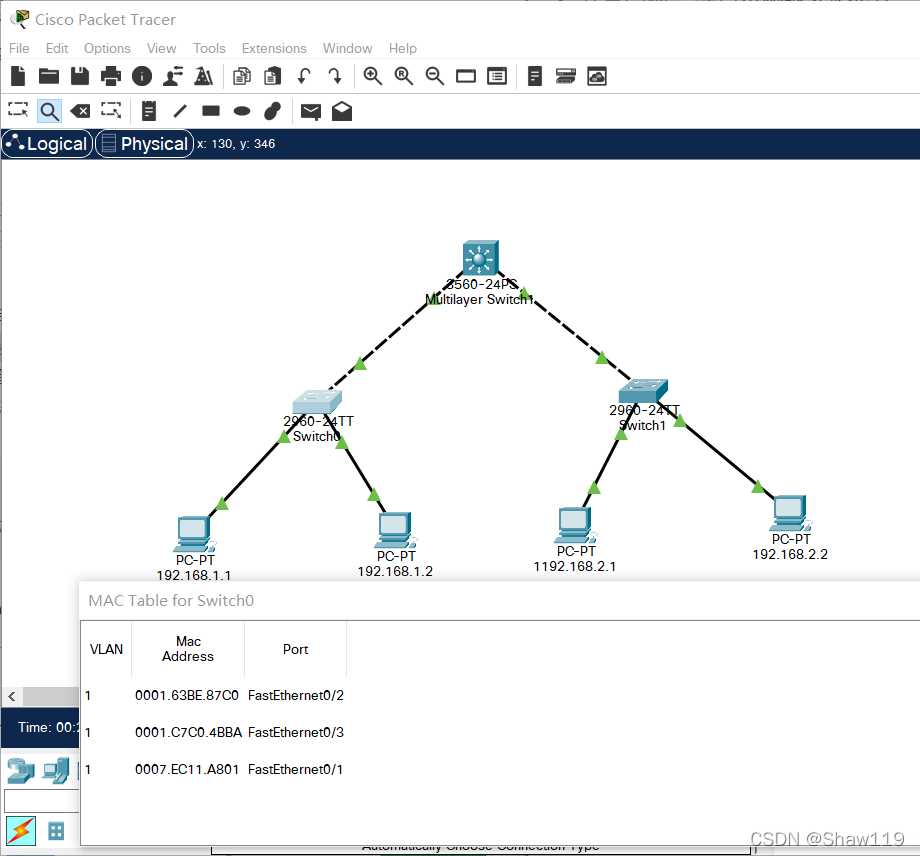Click MAC entry 0001.C7C0.4BBA
The image size is (920, 856).
(188, 733)
